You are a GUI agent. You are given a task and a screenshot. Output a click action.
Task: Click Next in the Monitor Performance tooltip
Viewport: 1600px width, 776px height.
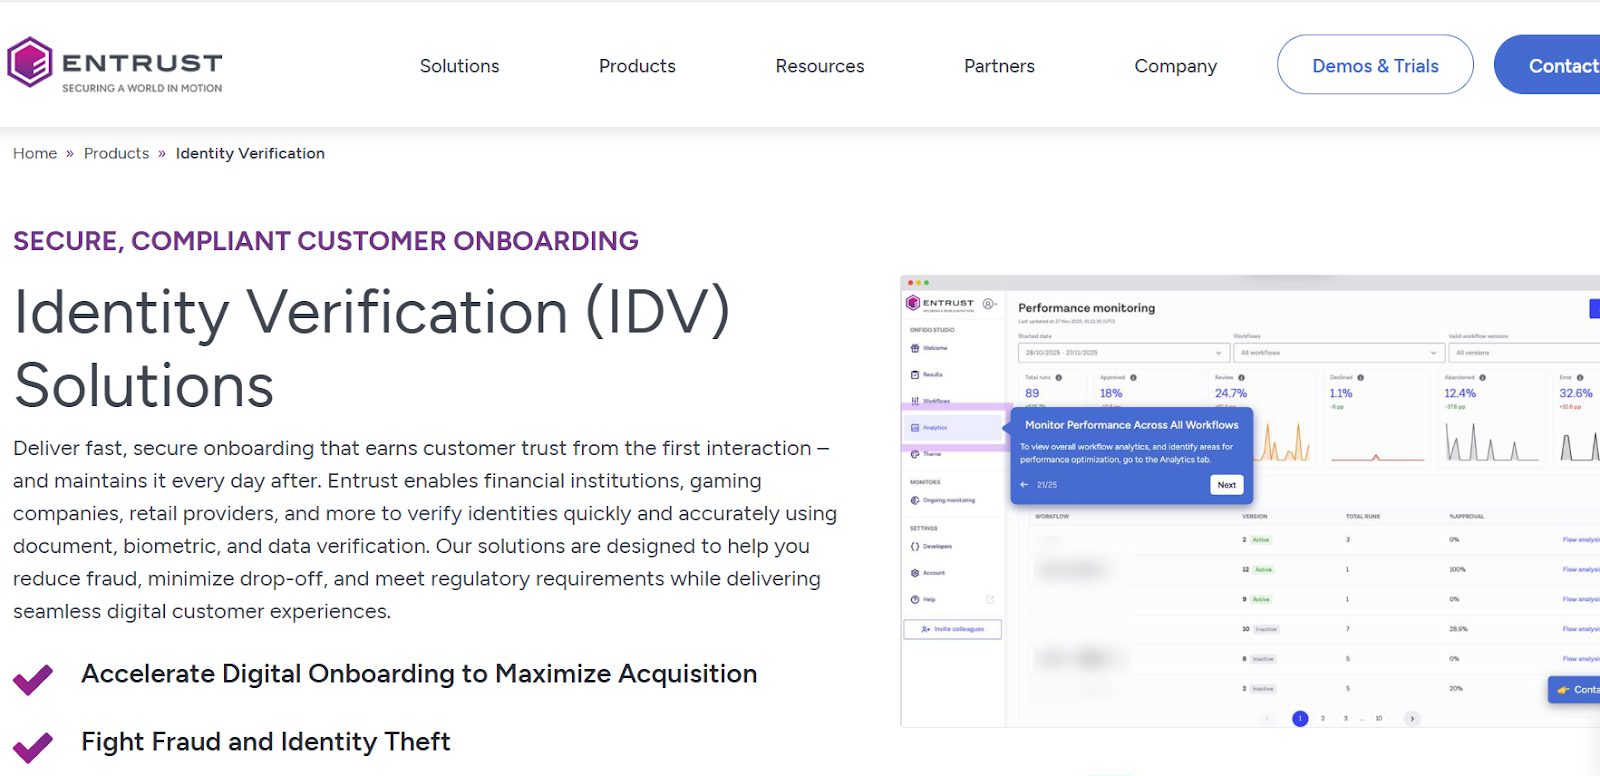[1227, 485]
